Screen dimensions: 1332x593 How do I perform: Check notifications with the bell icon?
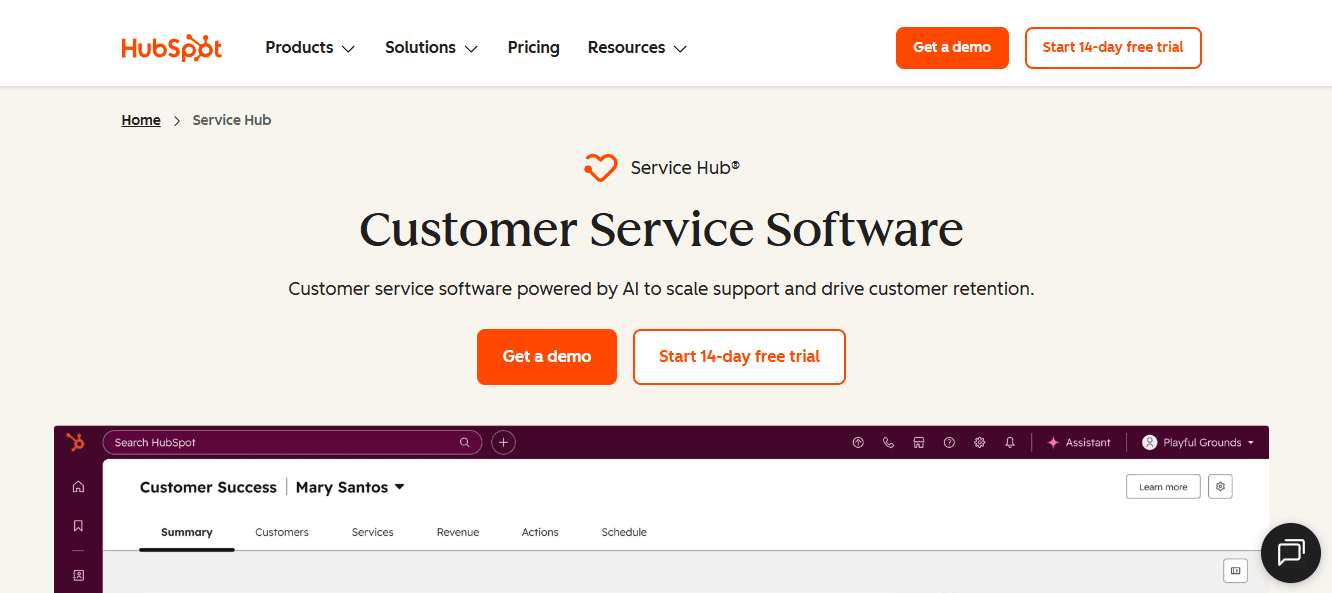click(x=1010, y=442)
